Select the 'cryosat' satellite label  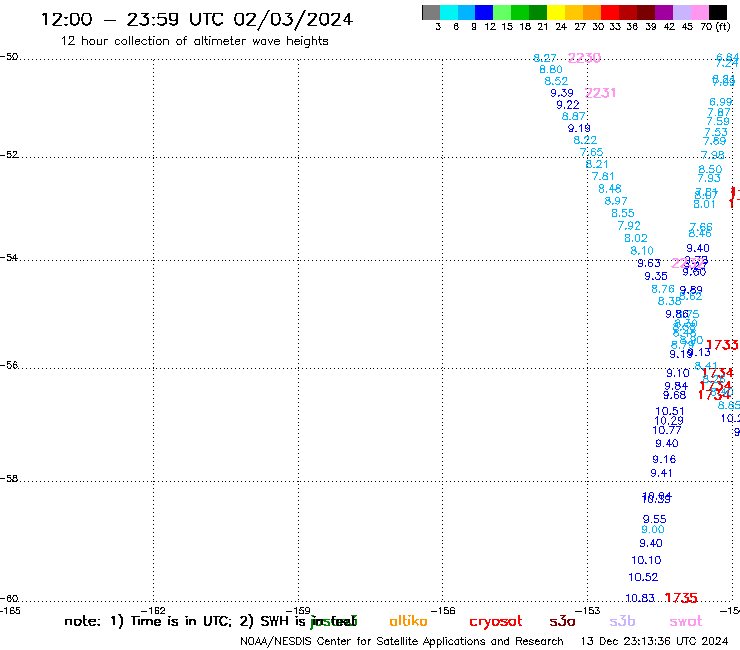coord(496,622)
